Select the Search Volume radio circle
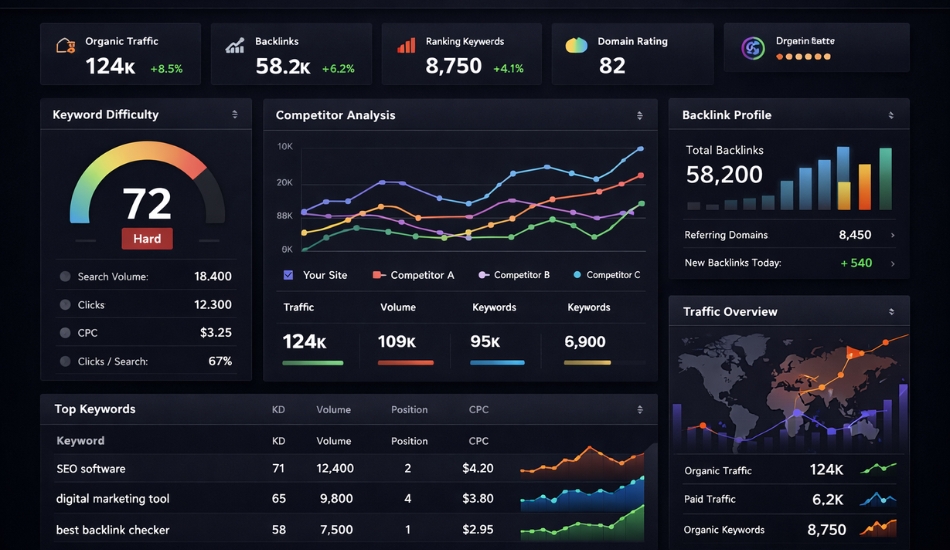The width and height of the screenshot is (950, 550). pos(65,276)
